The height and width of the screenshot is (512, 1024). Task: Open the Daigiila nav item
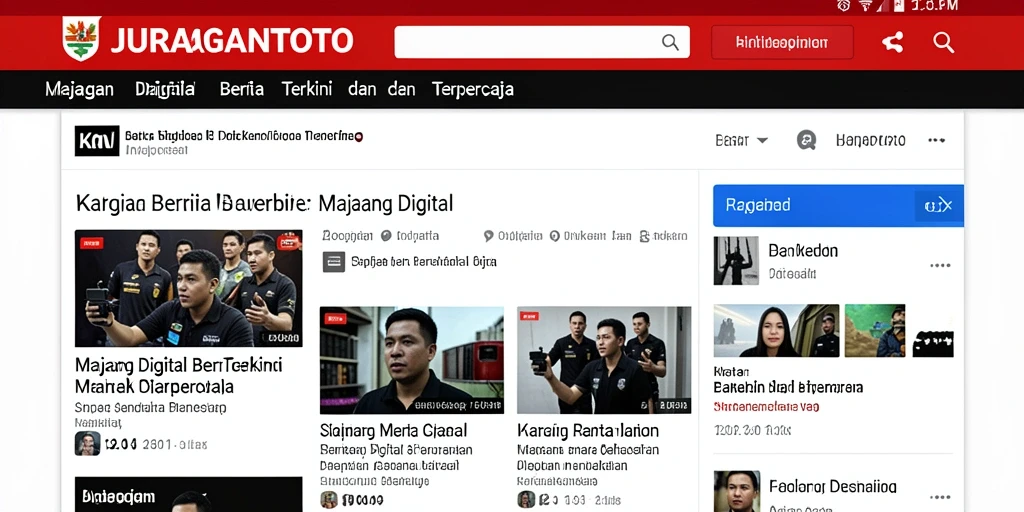point(166,89)
